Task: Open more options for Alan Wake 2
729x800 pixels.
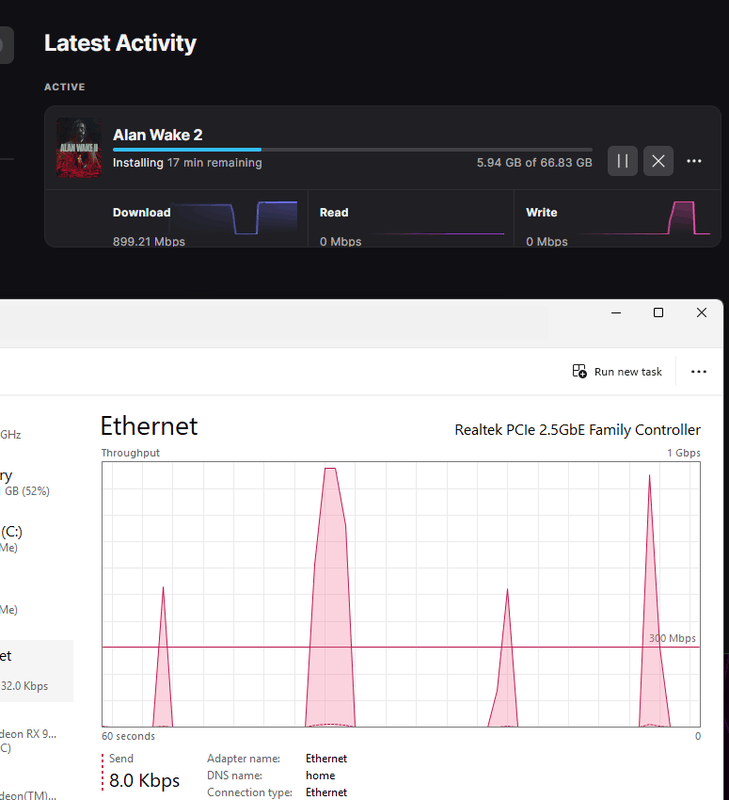Action: pyautogui.click(x=694, y=161)
